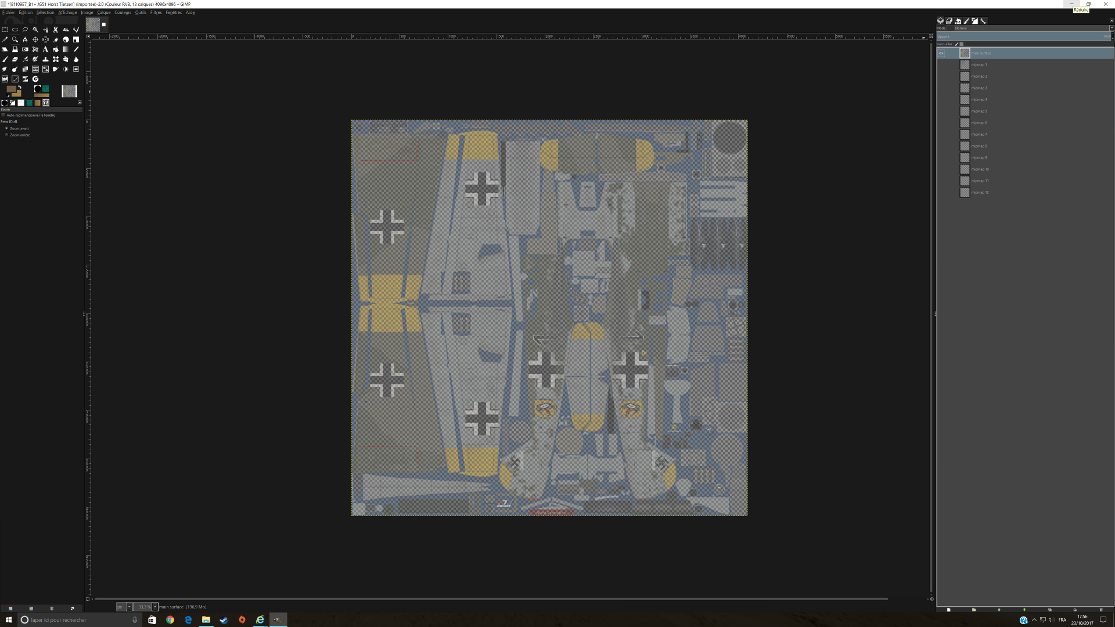Open the Fichier menu

[8, 12]
